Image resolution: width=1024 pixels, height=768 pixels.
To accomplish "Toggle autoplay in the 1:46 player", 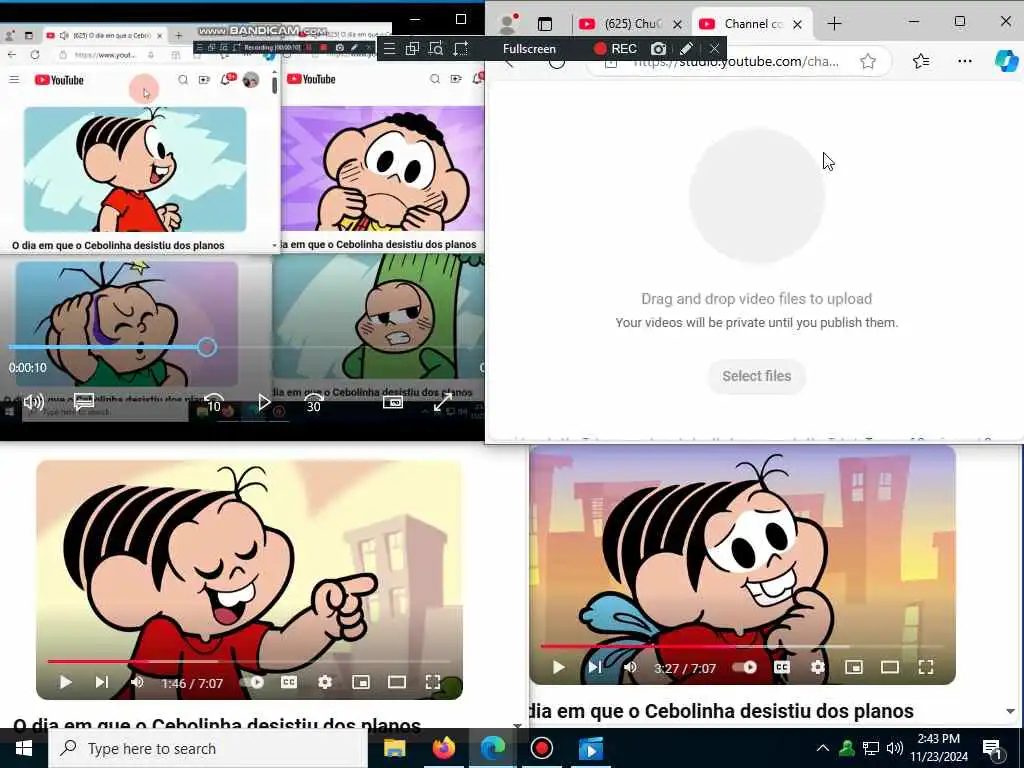I will 252,682.
